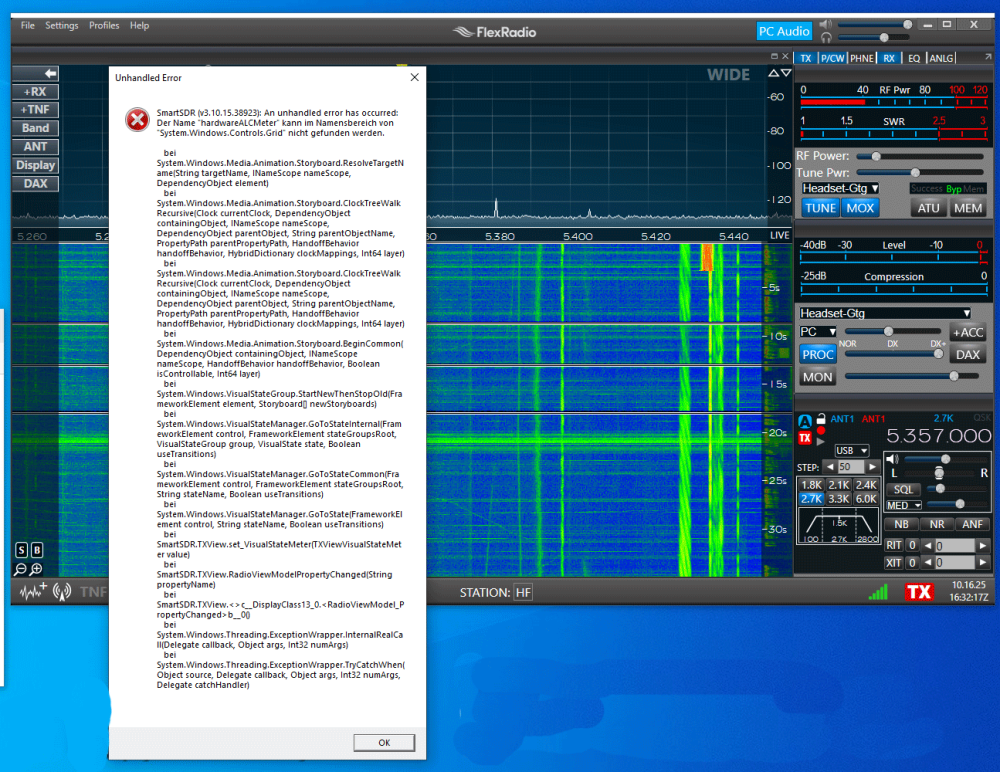
Task: Click the green signal strength bars icon
Action: click(x=878, y=592)
